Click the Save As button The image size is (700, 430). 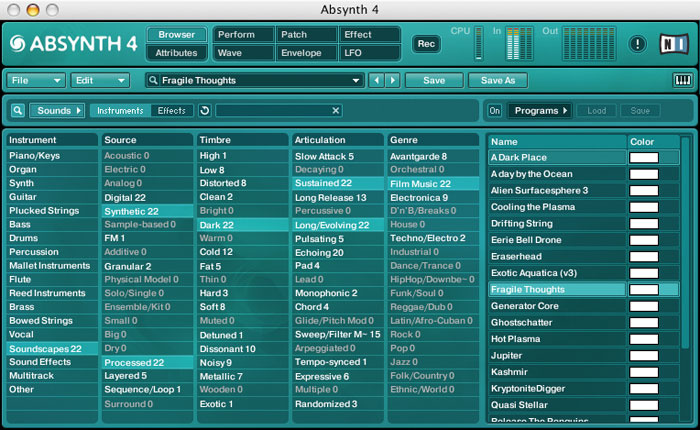click(498, 80)
